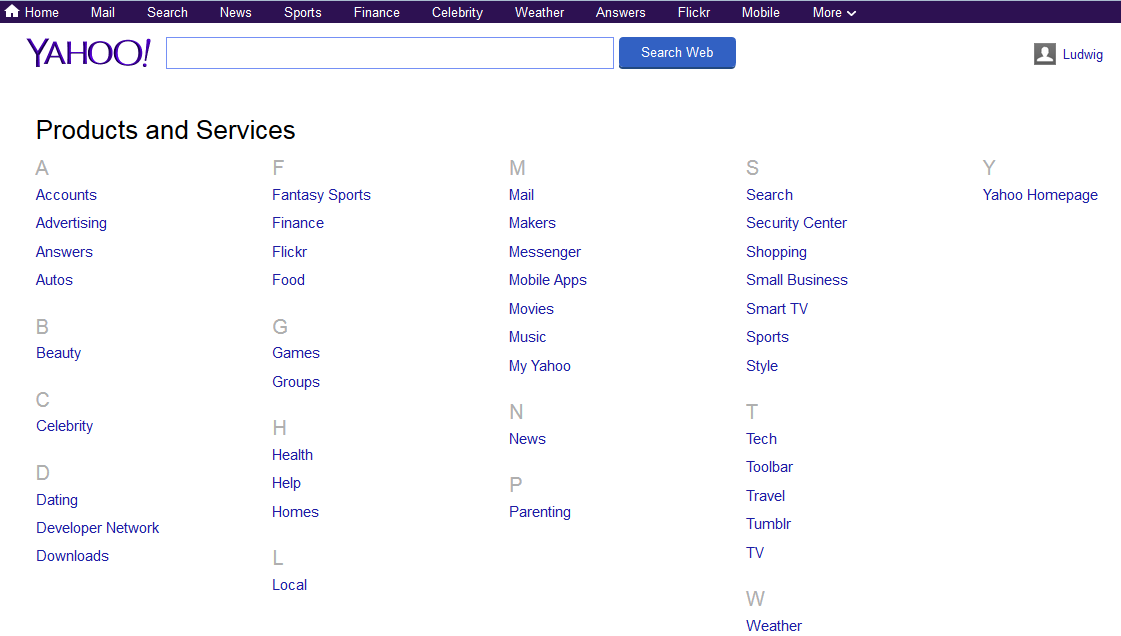Focus the web search text field
The width and height of the screenshot is (1121, 636).
click(x=390, y=53)
